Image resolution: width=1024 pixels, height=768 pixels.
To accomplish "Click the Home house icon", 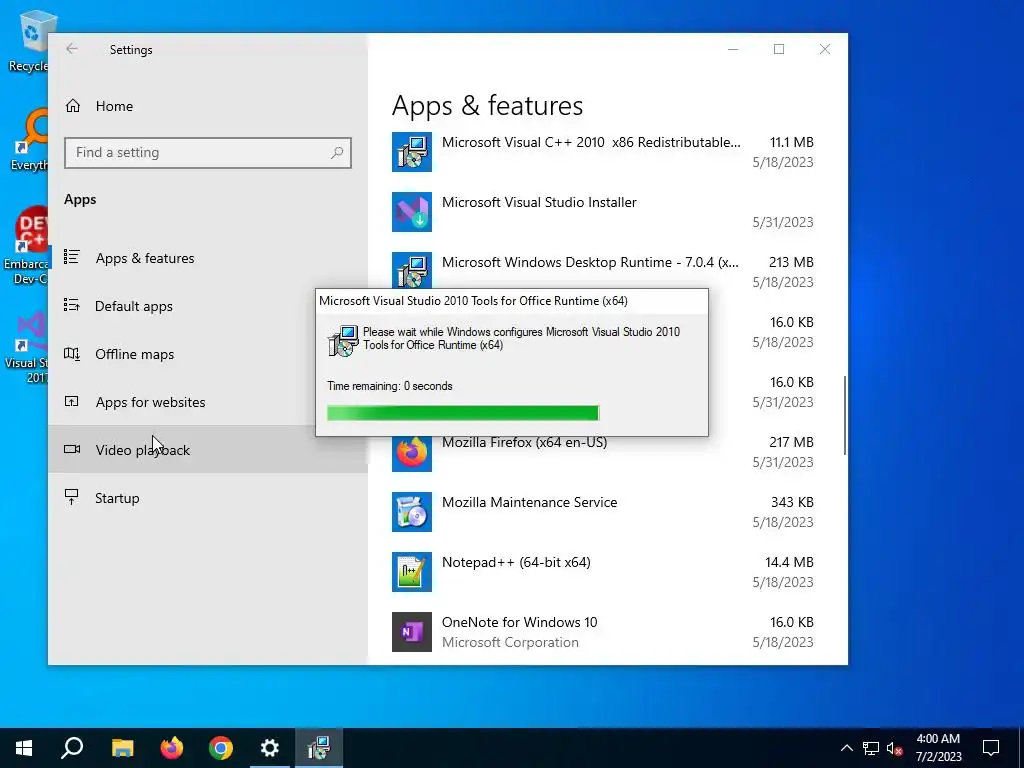I will pyautogui.click(x=72, y=106).
